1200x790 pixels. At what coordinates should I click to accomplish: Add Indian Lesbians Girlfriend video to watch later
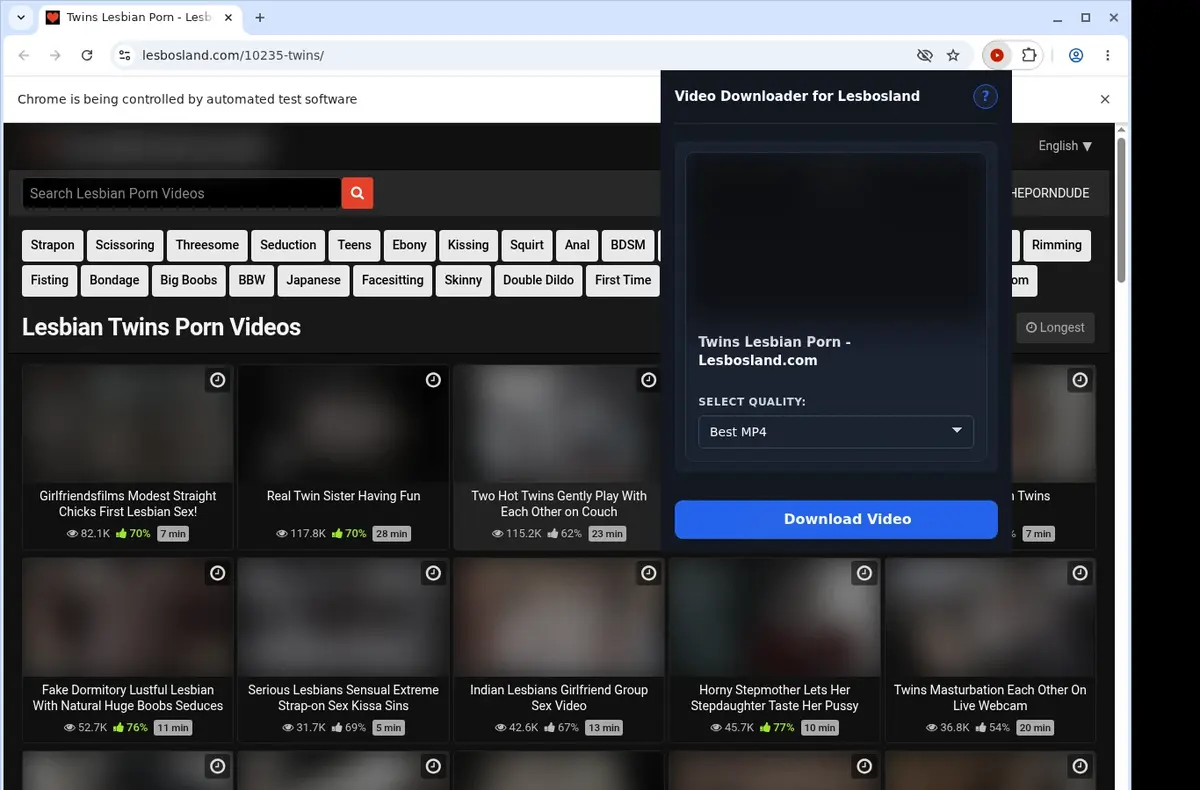tap(649, 573)
